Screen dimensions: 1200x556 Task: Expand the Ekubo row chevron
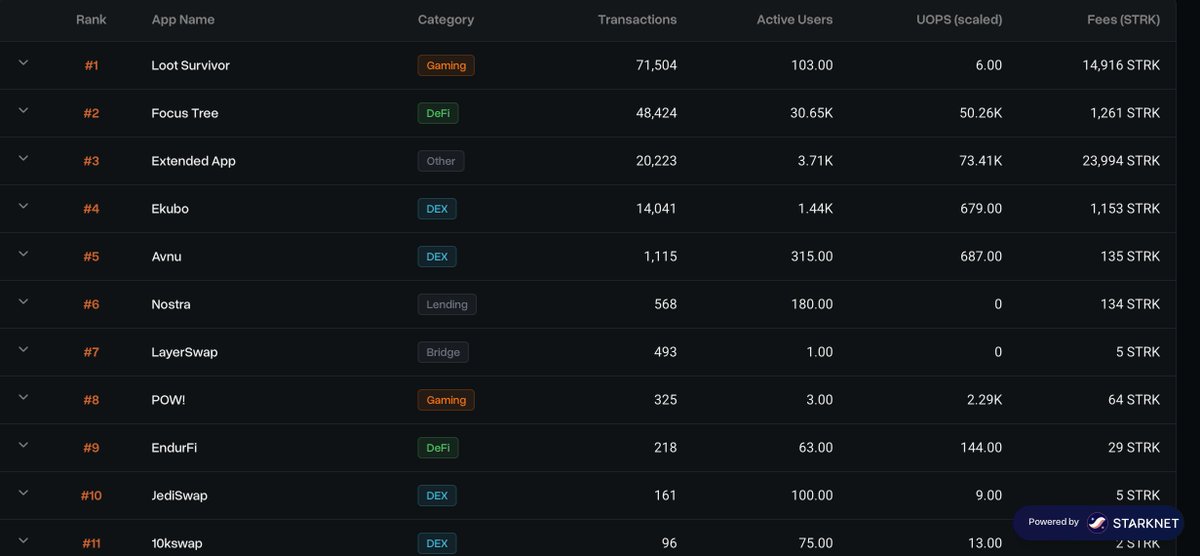click(23, 207)
